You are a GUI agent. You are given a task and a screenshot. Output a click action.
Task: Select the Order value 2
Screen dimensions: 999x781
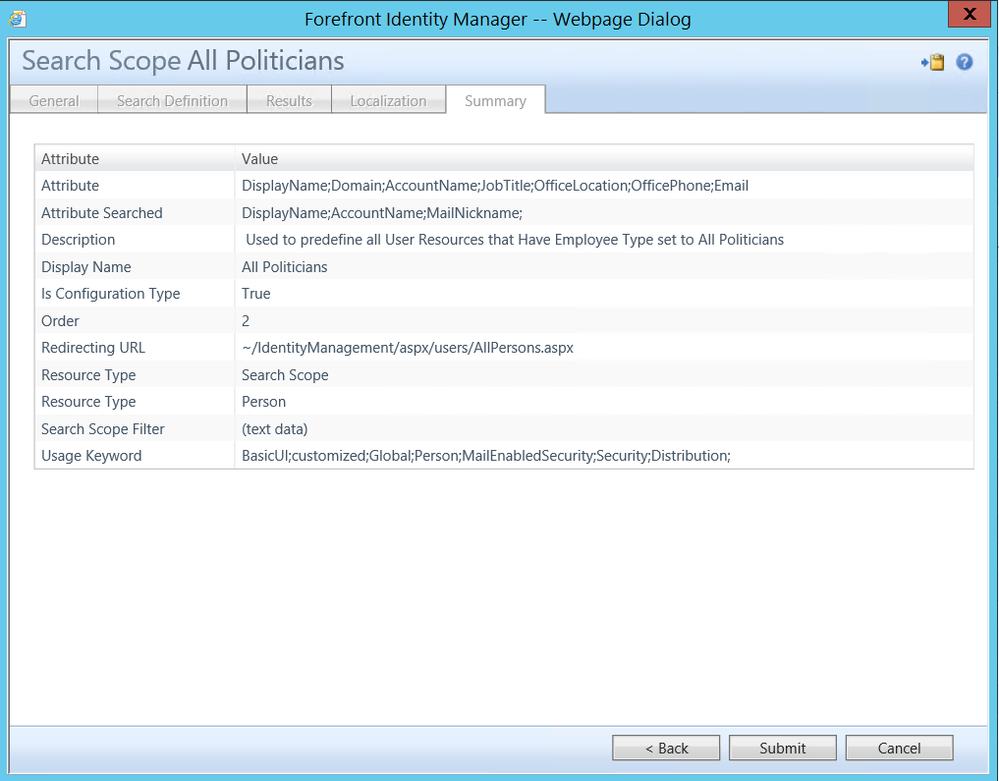tap(245, 320)
